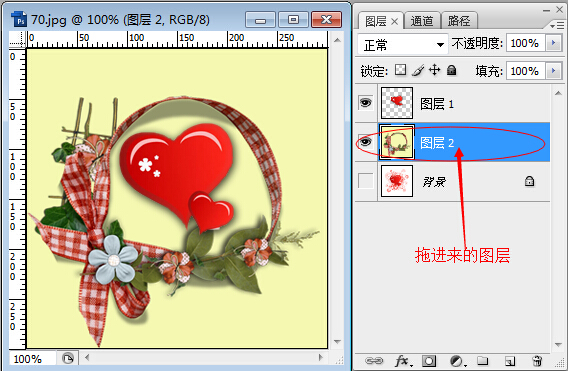Delete layer with trash icon
Image resolution: width=568 pixels, height=371 pixels.
pyautogui.click(x=537, y=361)
